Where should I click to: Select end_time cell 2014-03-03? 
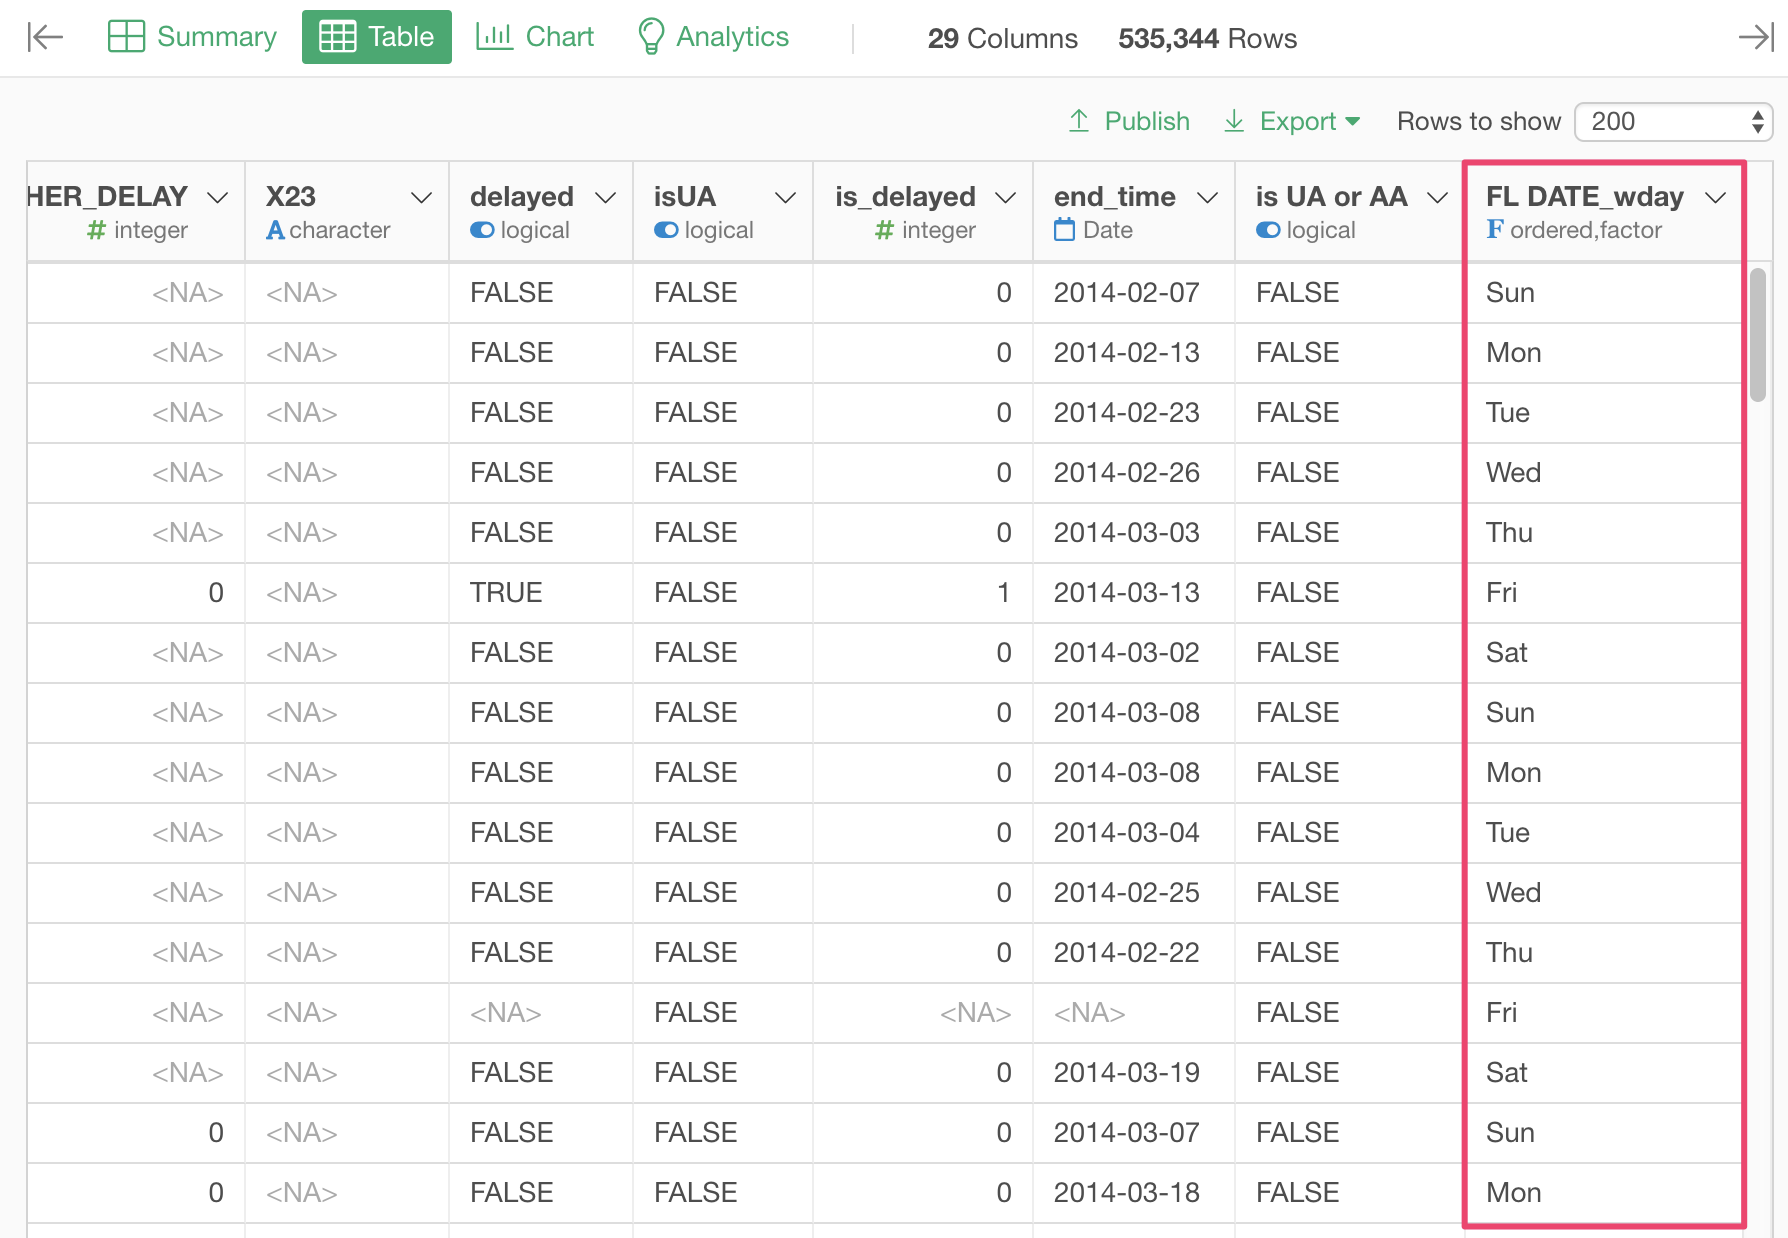point(1134,533)
